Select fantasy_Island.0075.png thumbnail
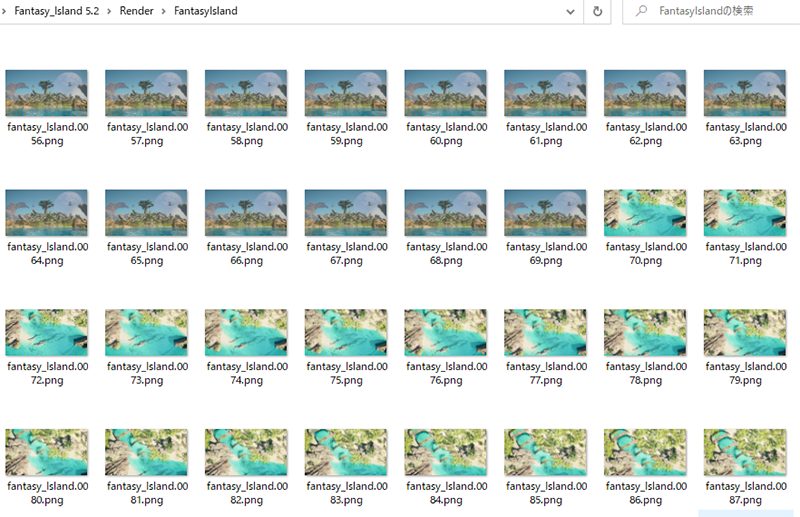The width and height of the screenshot is (800, 517). pyautogui.click(x=345, y=333)
